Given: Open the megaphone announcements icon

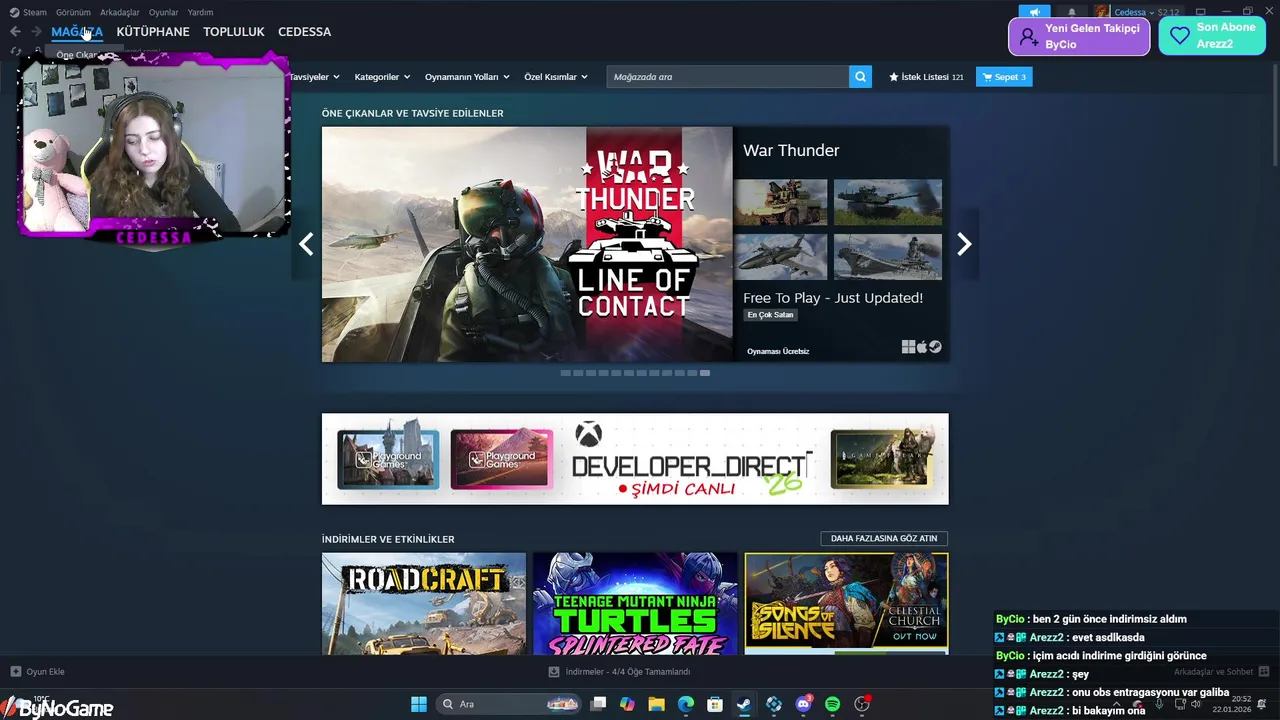Looking at the screenshot, I should pyautogui.click(x=1035, y=12).
